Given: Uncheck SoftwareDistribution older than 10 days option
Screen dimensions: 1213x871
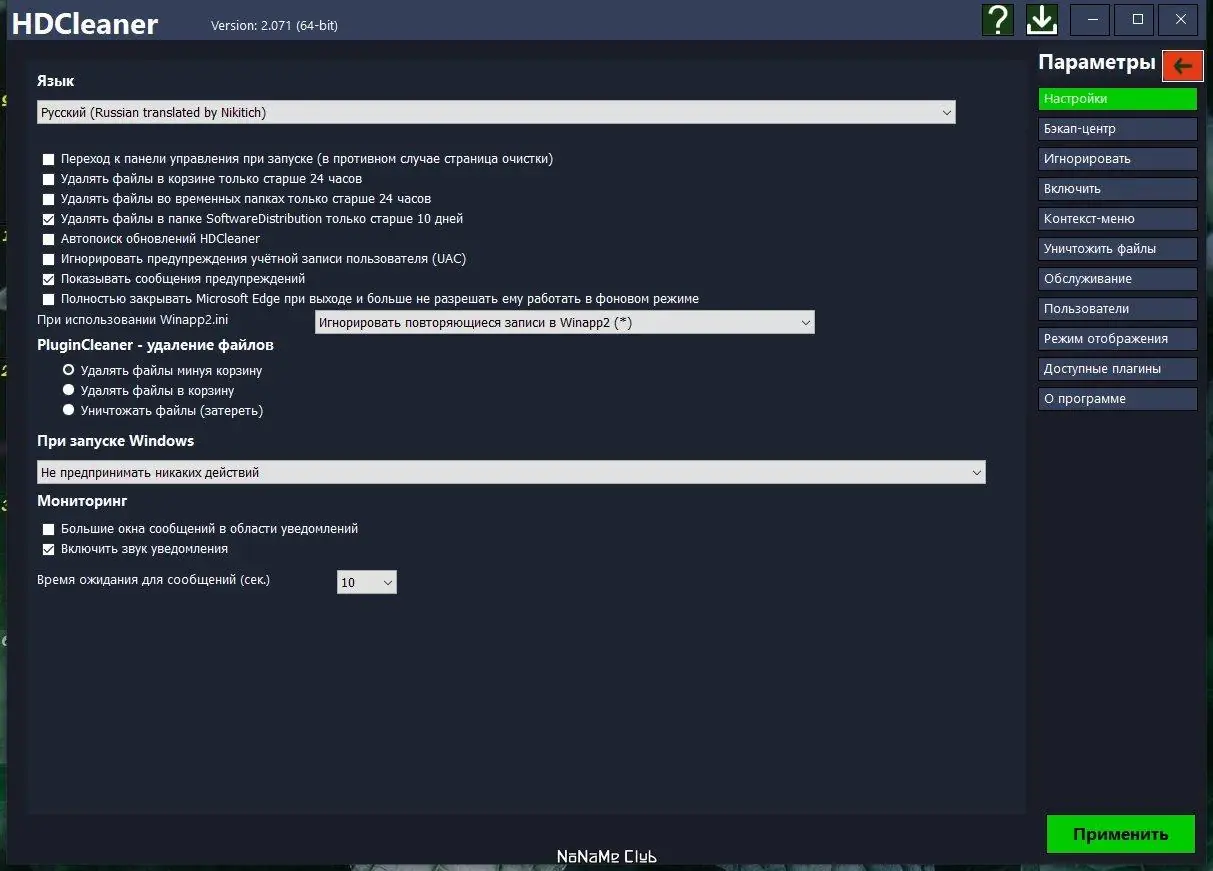Looking at the screenshot, I should coord(49,219).
